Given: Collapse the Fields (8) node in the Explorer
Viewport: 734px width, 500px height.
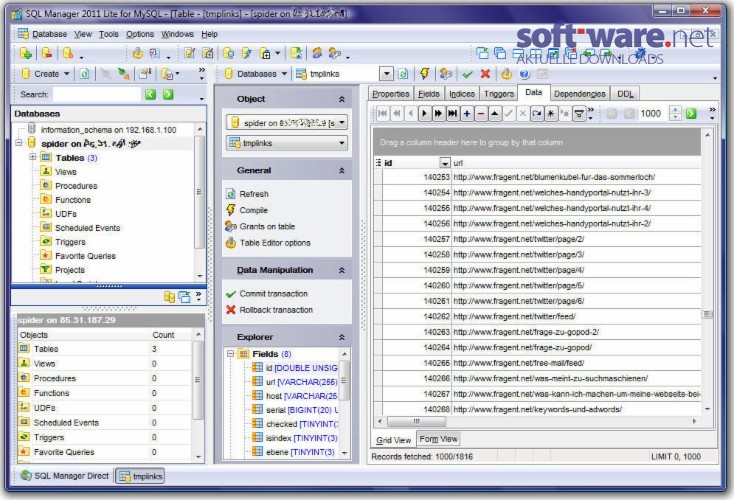Looking at the screenshot, I should [x=230, y=353].
